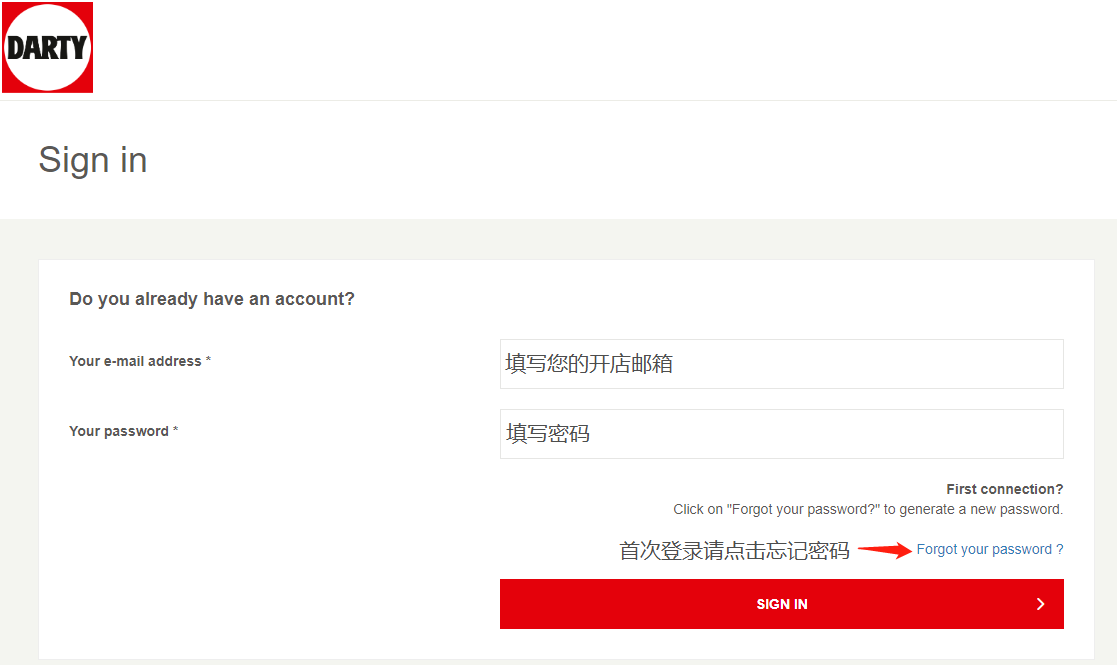Click the SIGN IN text label on the red button
This screenshot has height=665, width=1117.
(x=781, y=604)
